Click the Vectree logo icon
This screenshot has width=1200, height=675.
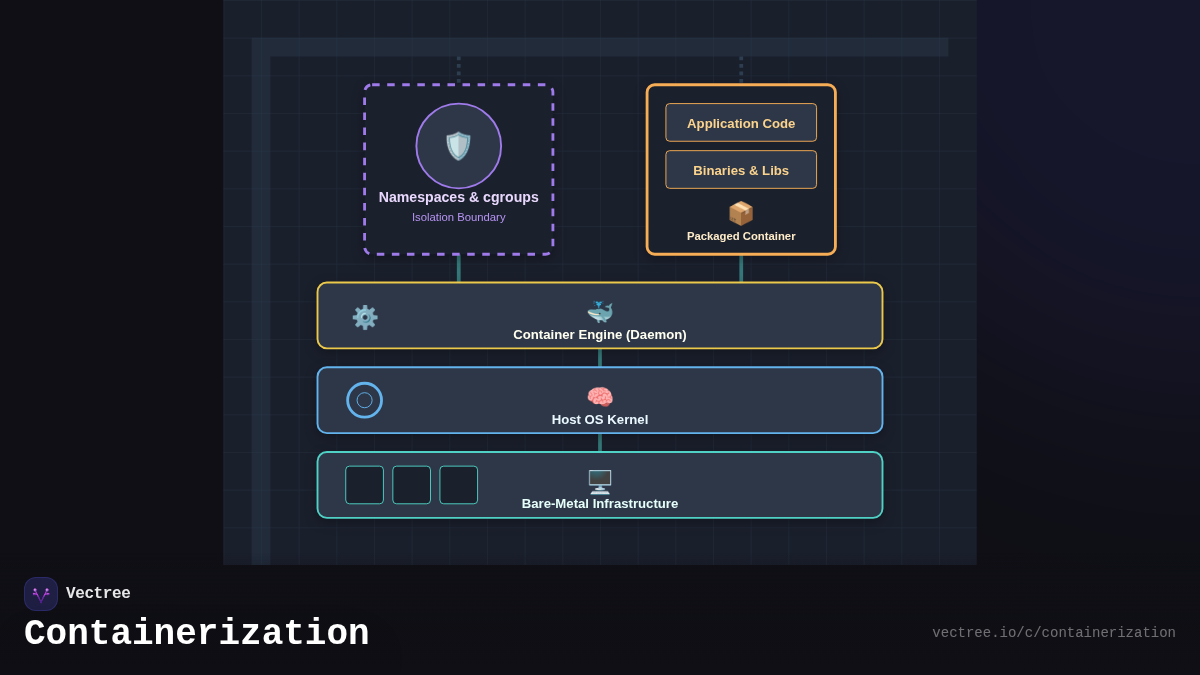click(x=41, y=594)
